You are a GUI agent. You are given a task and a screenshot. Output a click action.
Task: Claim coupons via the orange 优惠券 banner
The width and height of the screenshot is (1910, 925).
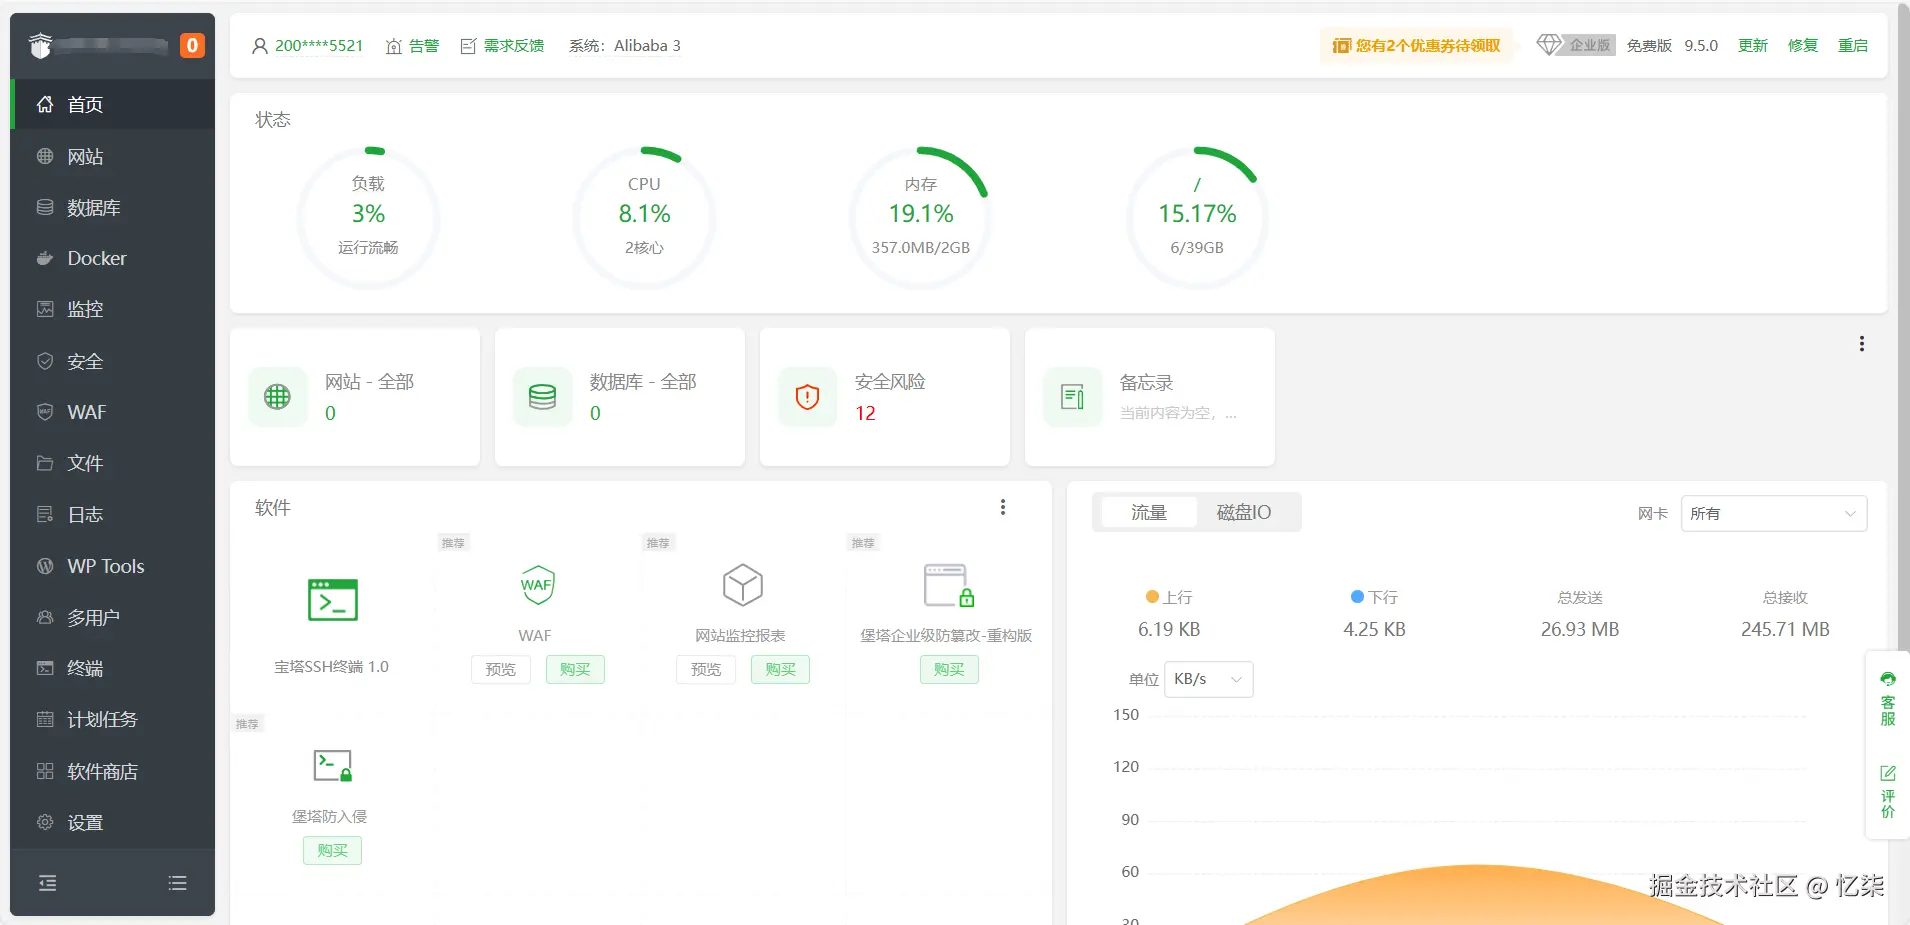pyautogui.click(x=1416, y=46)
